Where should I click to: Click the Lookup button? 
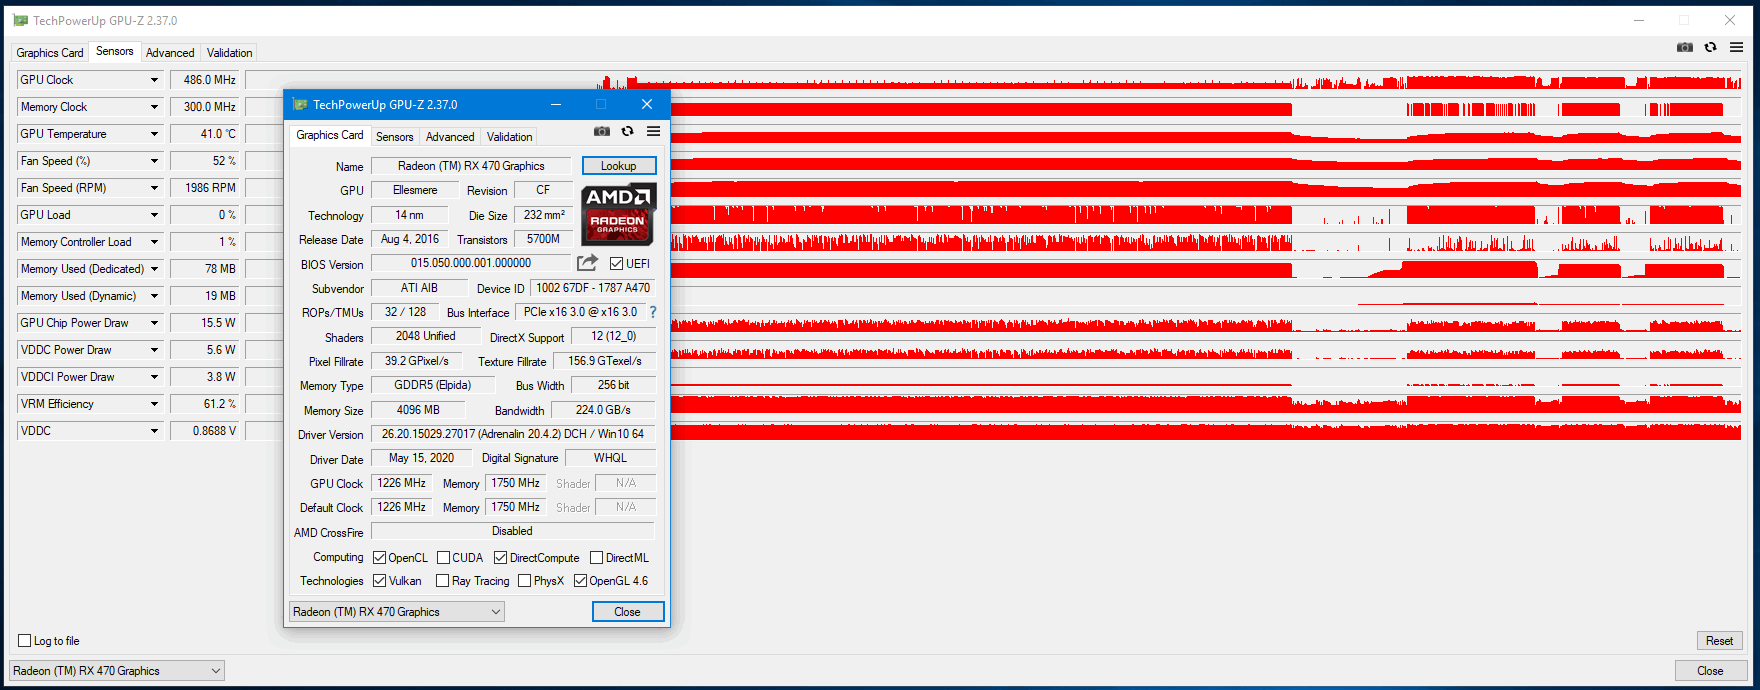[x=619, y=166]
